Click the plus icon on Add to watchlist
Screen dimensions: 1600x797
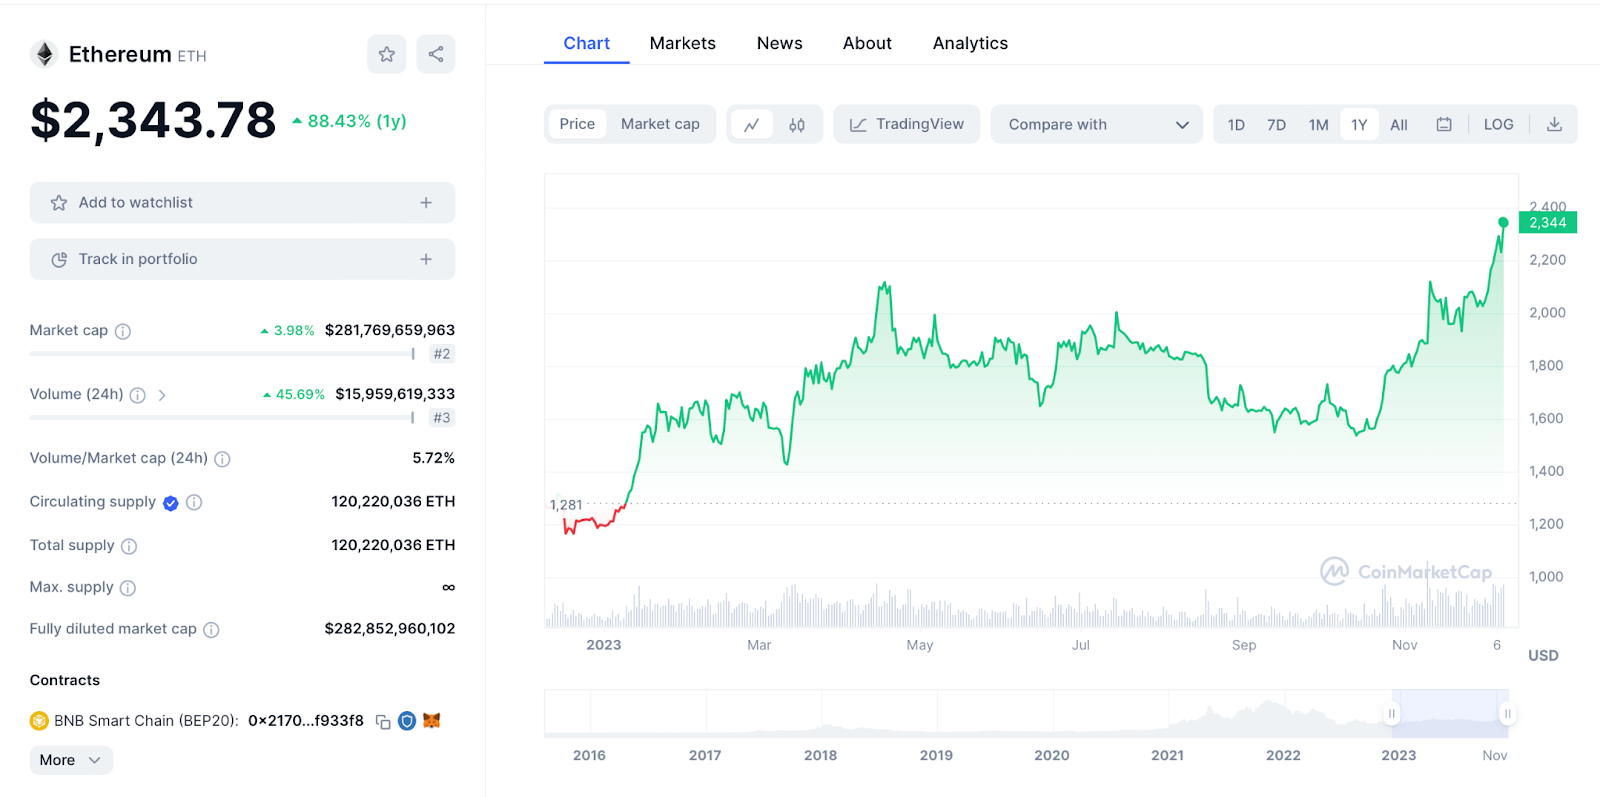tap(426, 203)
